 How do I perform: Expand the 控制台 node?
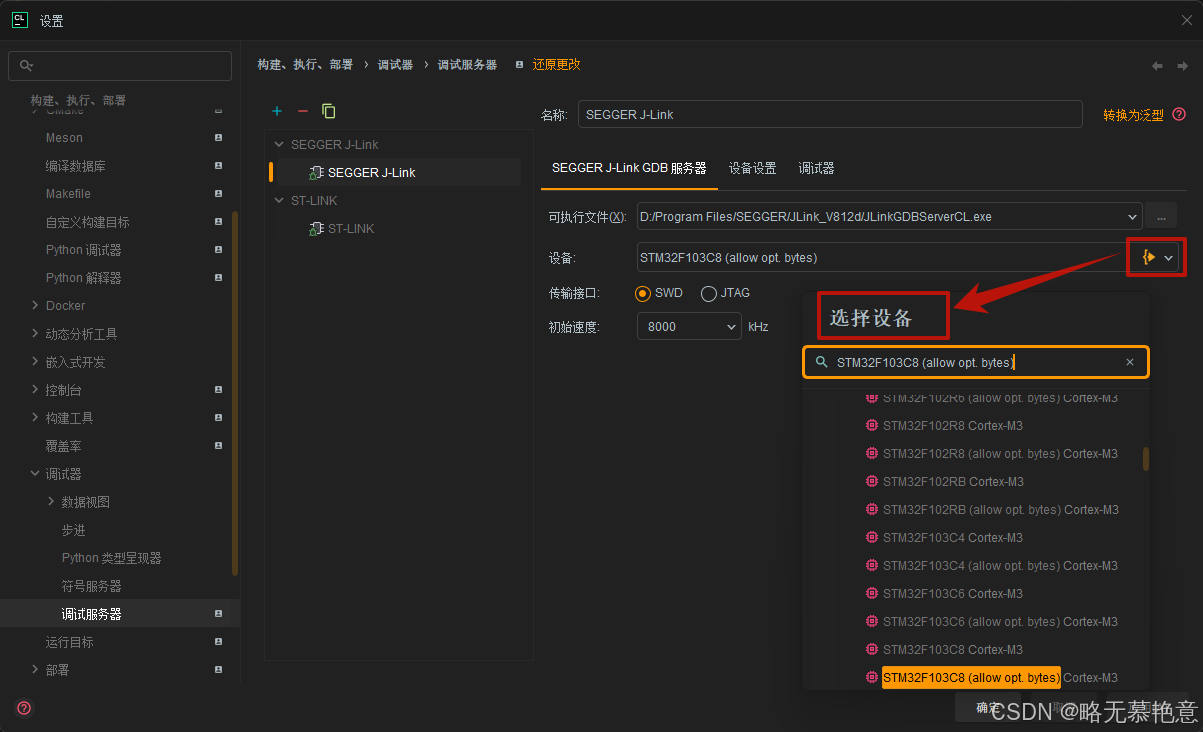click(35, 390)
